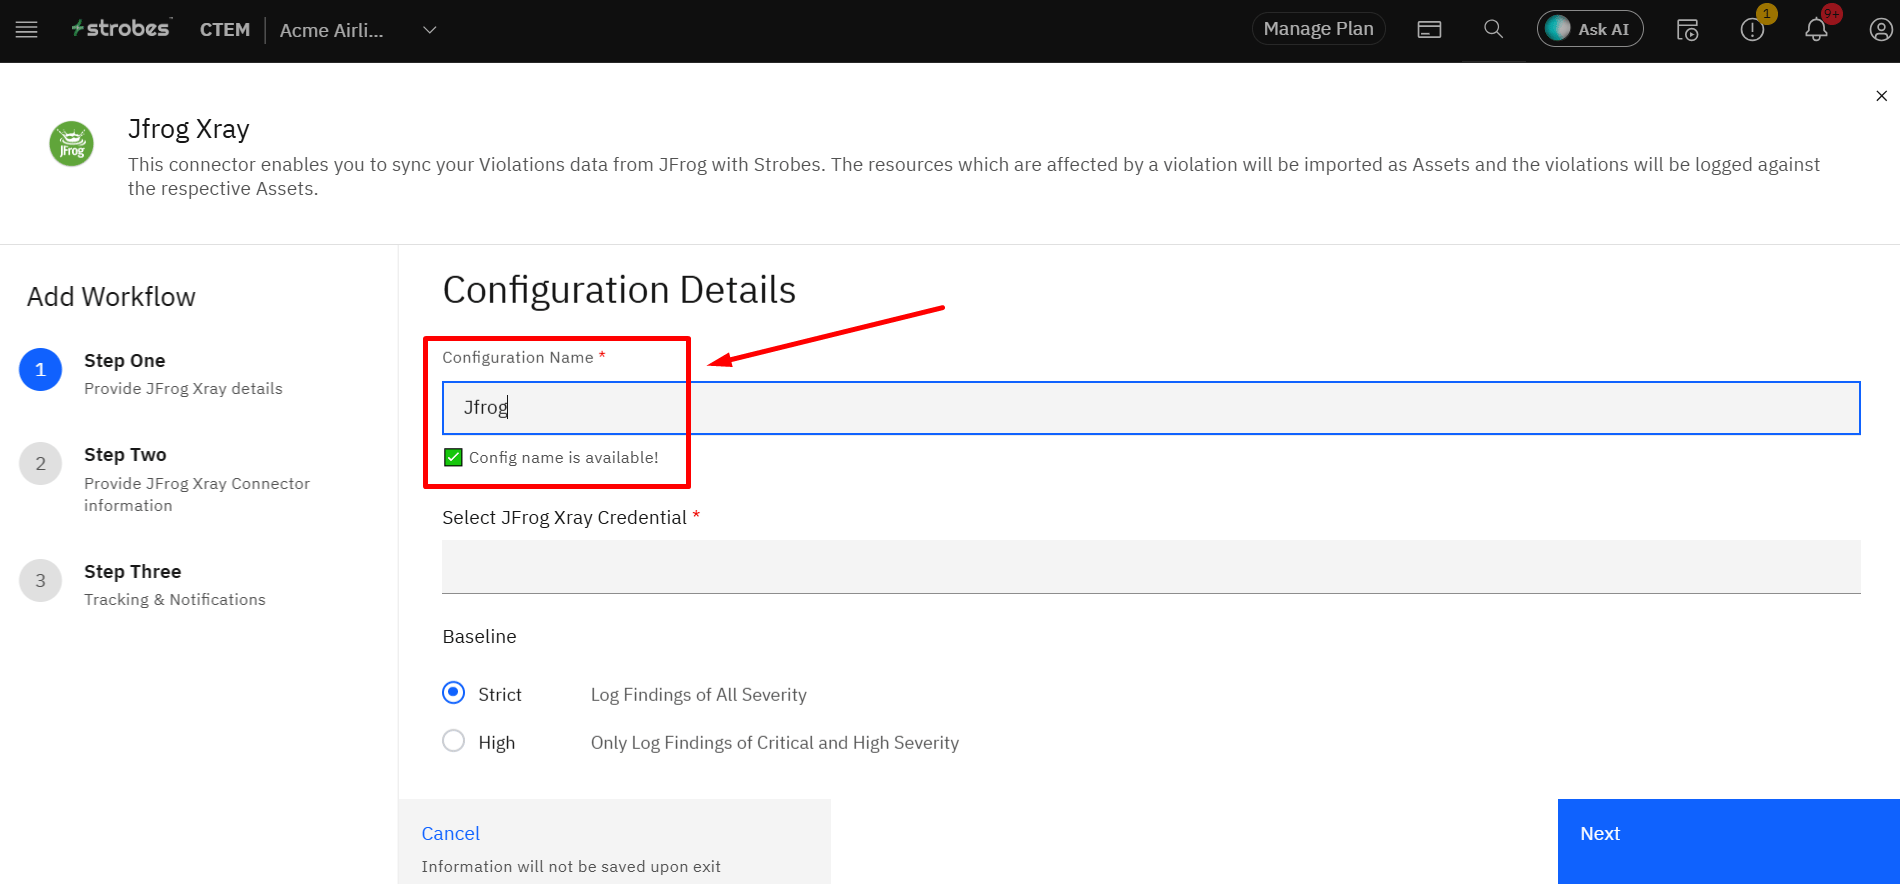Select the High baseline radio button
Image resolution: width=1900 pixels, height=884 pixels.
tap(454, 741)
